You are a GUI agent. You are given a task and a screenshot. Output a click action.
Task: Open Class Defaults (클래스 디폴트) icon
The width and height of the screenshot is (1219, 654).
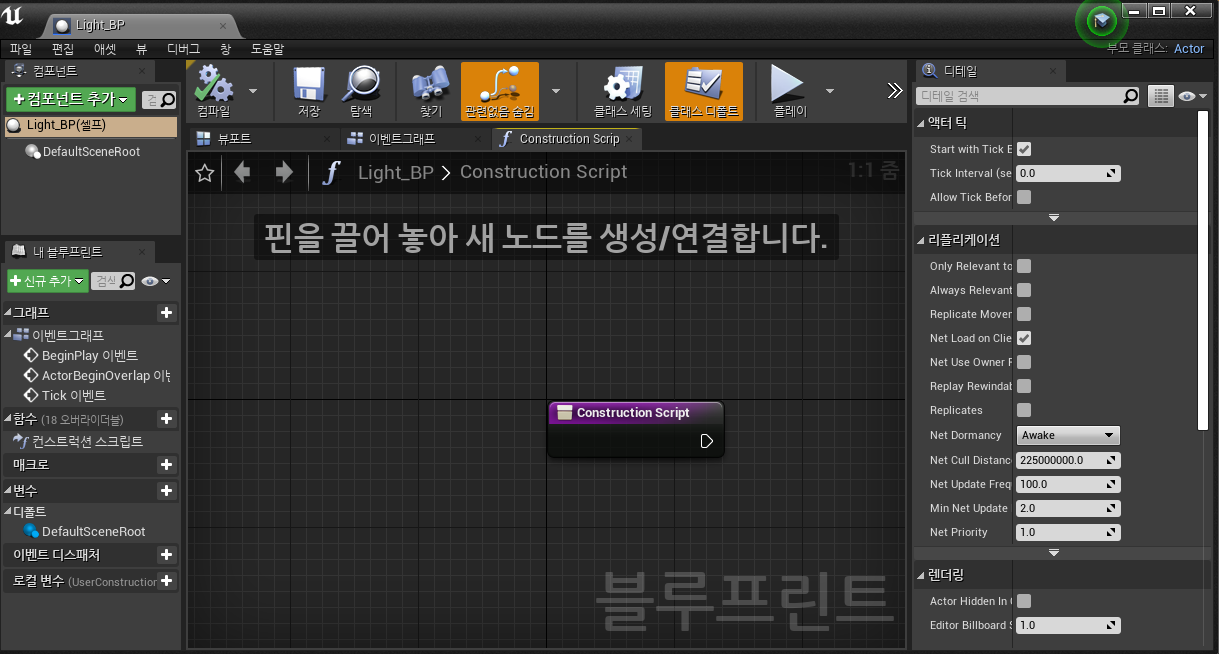pyautogui.click(x=703, y=91)
